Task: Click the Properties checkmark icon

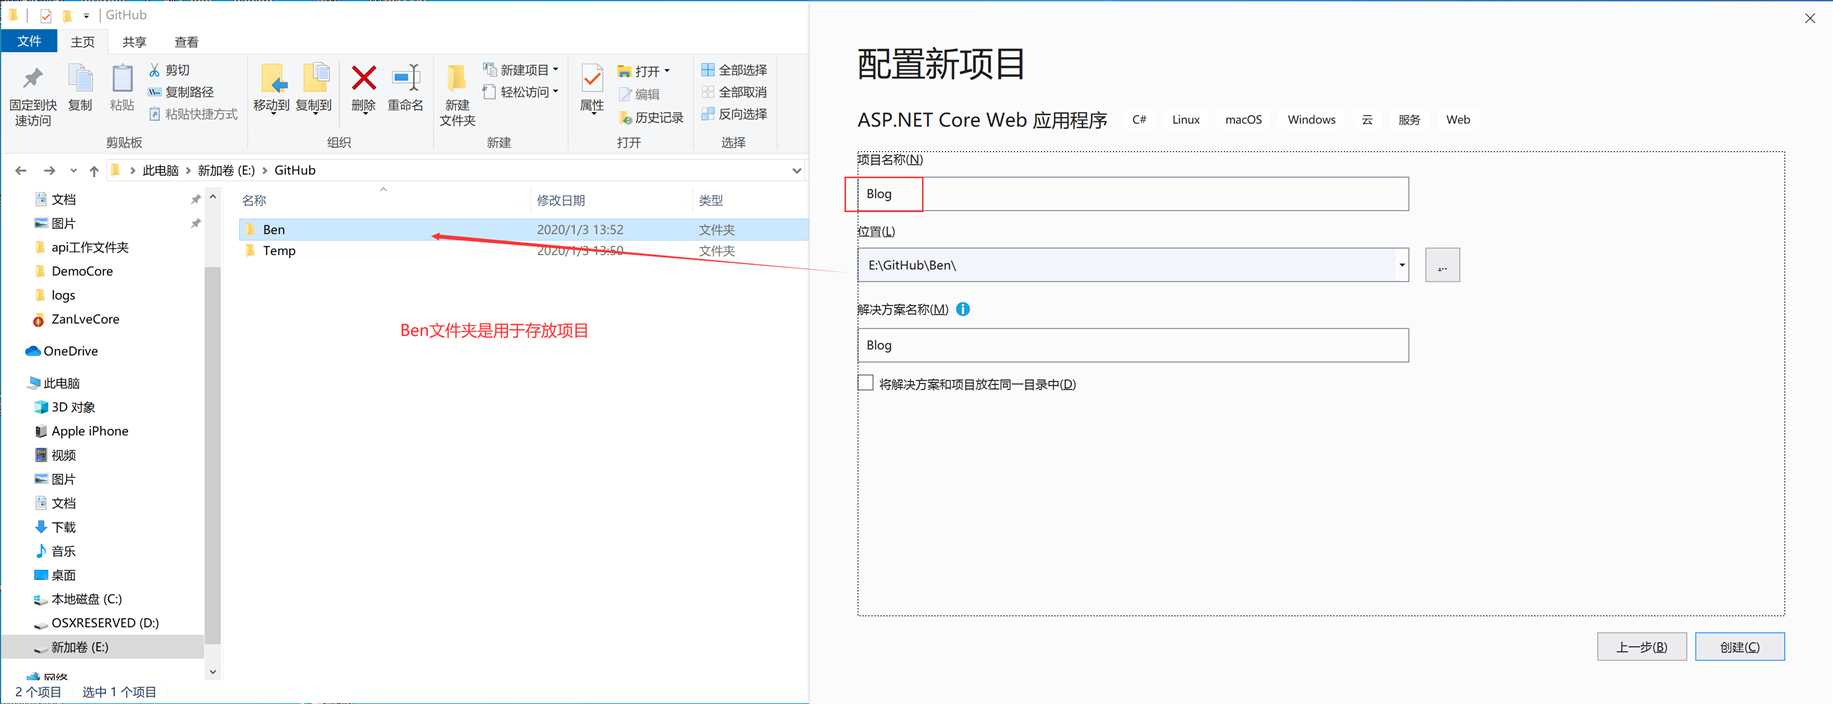Action: coord(592,79)
